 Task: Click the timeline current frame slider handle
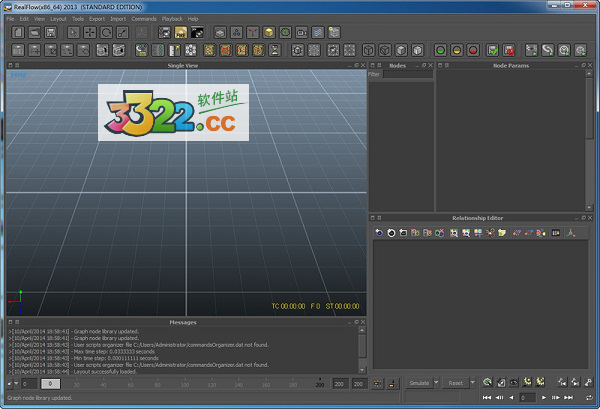click(51, 383)
